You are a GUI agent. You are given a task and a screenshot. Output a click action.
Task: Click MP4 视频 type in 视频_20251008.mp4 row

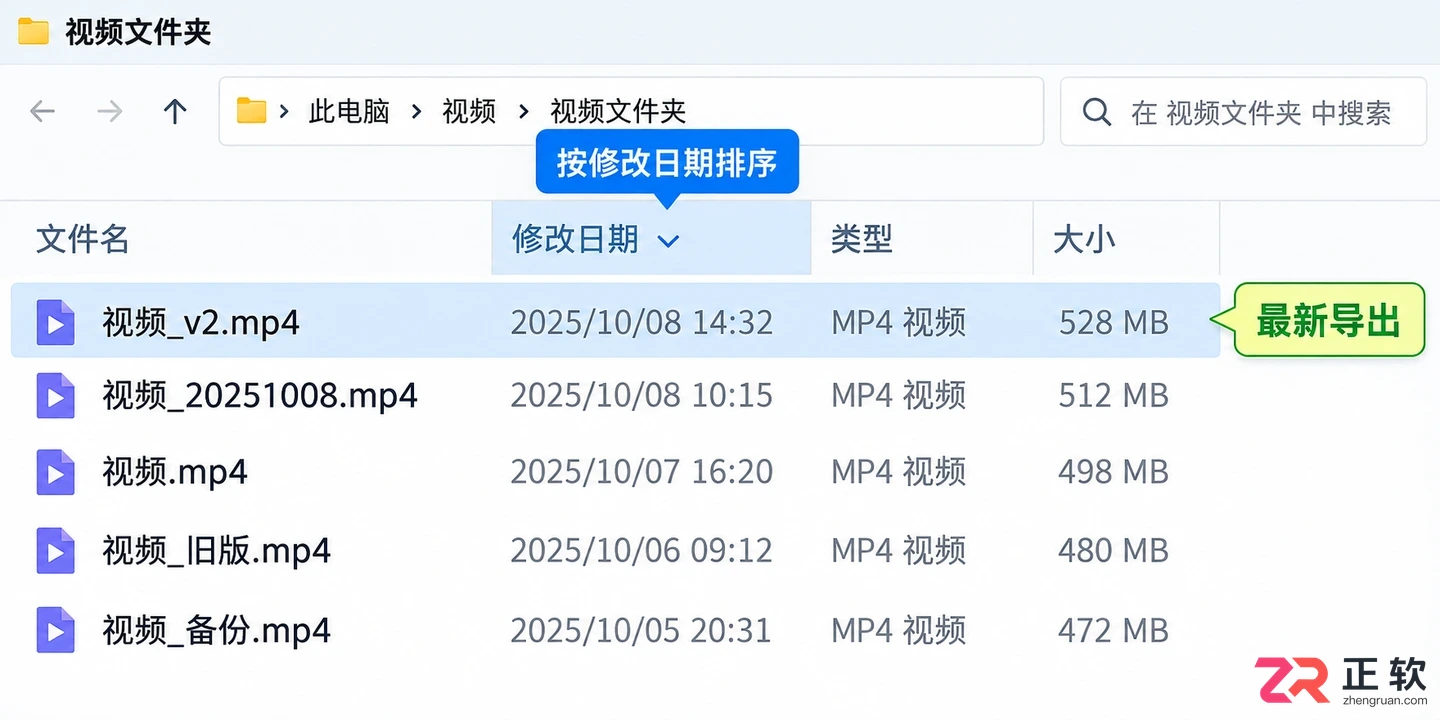(899, 396)
